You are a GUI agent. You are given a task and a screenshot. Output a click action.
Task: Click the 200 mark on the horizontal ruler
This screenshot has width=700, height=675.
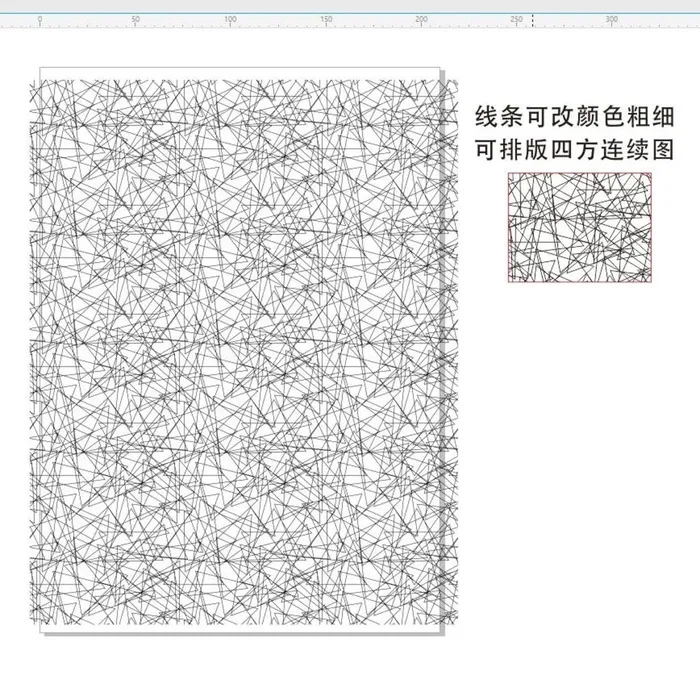[420, 20]
